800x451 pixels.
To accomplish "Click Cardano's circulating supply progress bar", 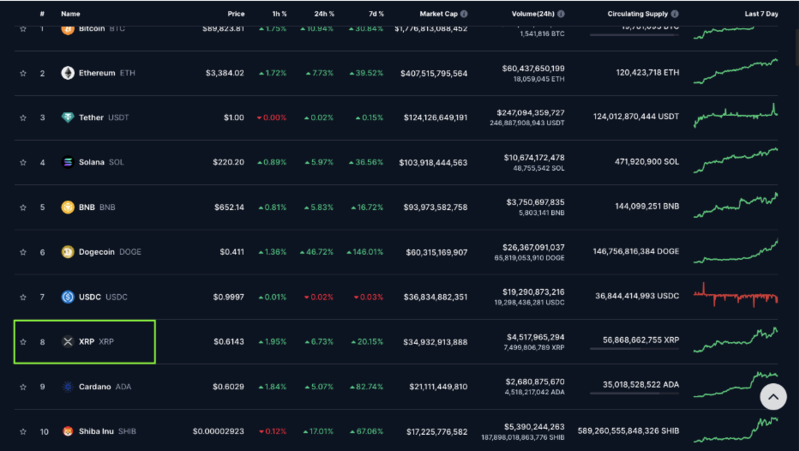I will 634,393.
